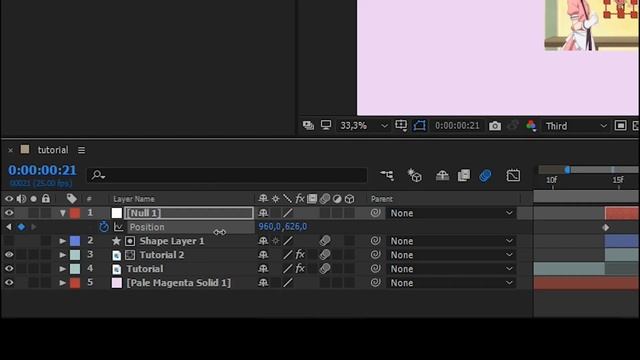
Task: Toggle lock box for Null 1 layer
Action: 46,213
